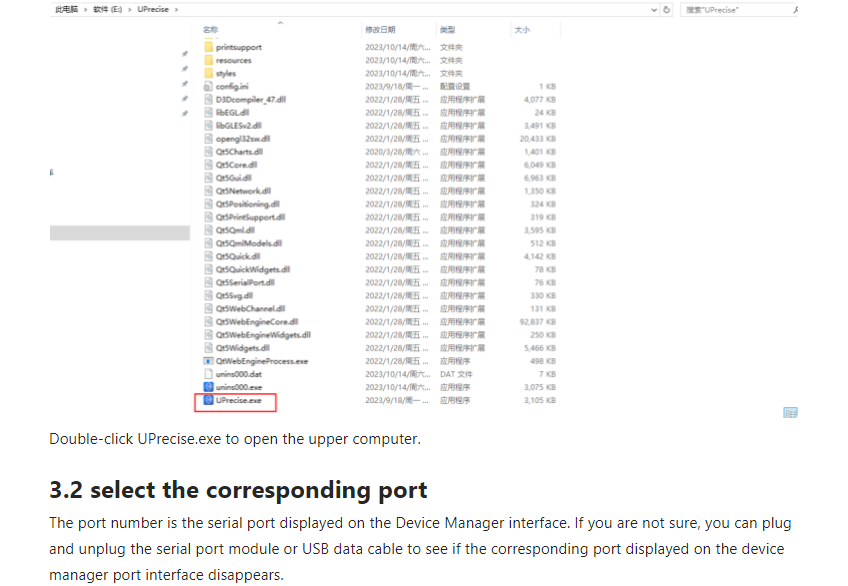Image resolution: width=848 pixels, height=586 pixels.
Task: Click the file icon of Qt5Core.dll
Action: pos(209,164)
